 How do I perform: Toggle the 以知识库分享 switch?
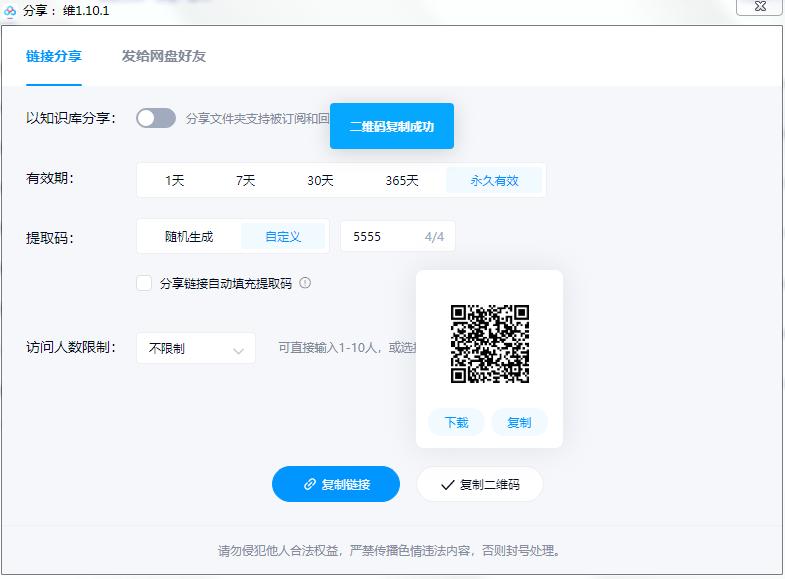(156, 118)
